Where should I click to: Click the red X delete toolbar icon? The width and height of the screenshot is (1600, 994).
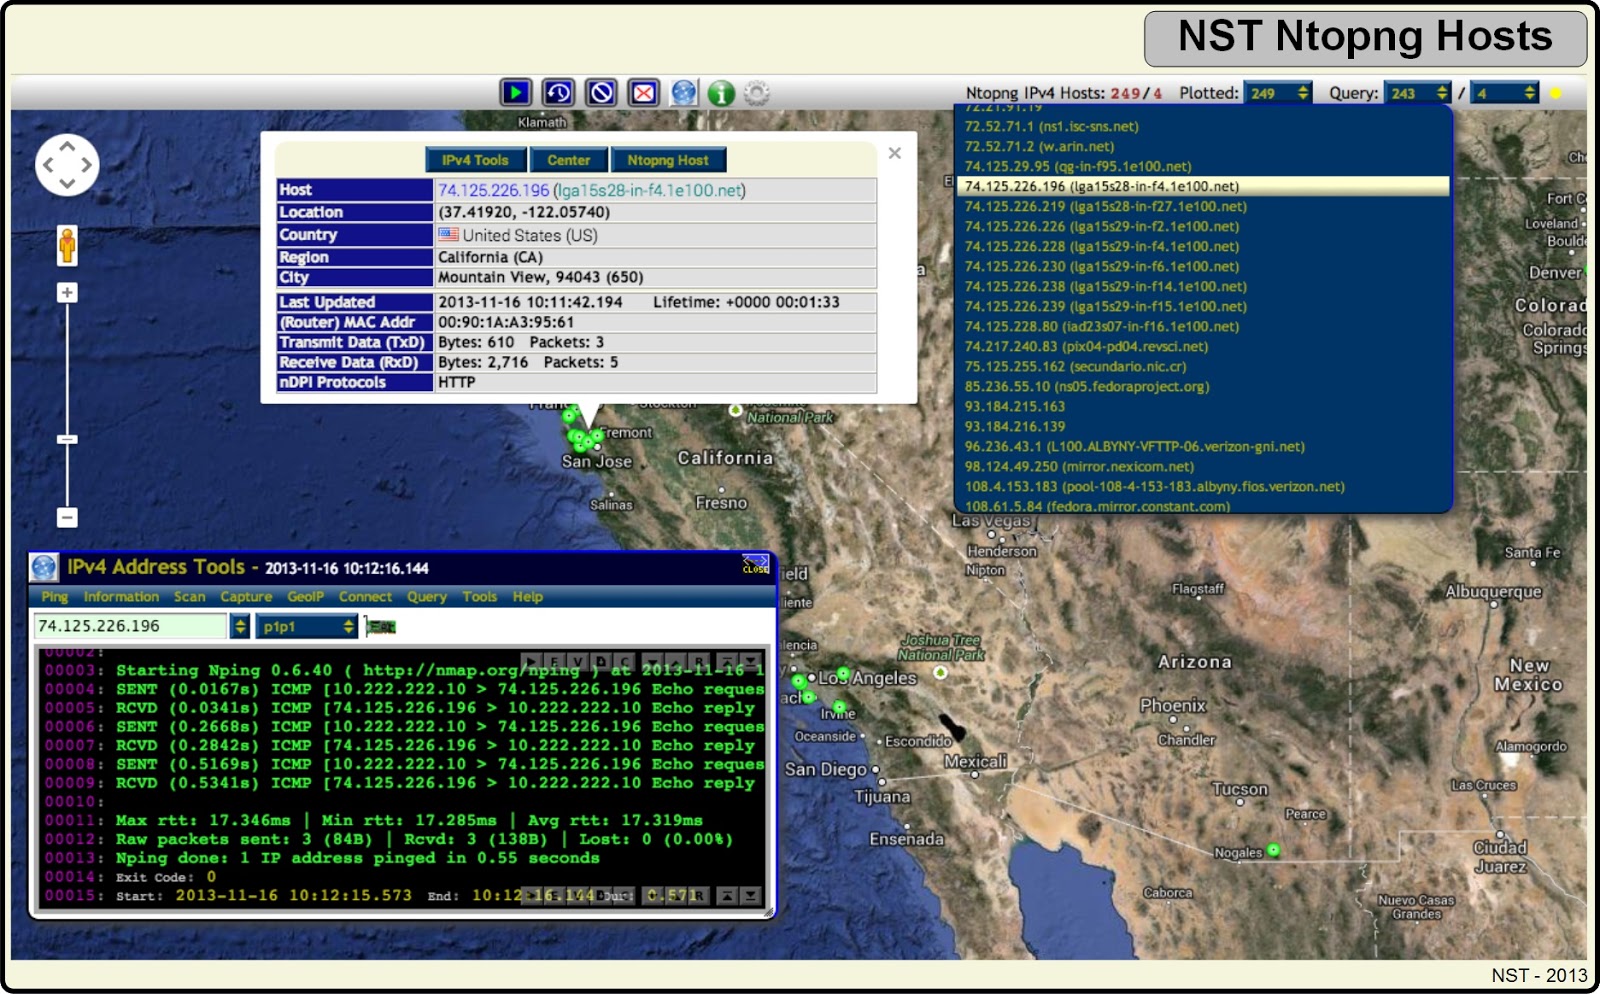click(641, 92)
